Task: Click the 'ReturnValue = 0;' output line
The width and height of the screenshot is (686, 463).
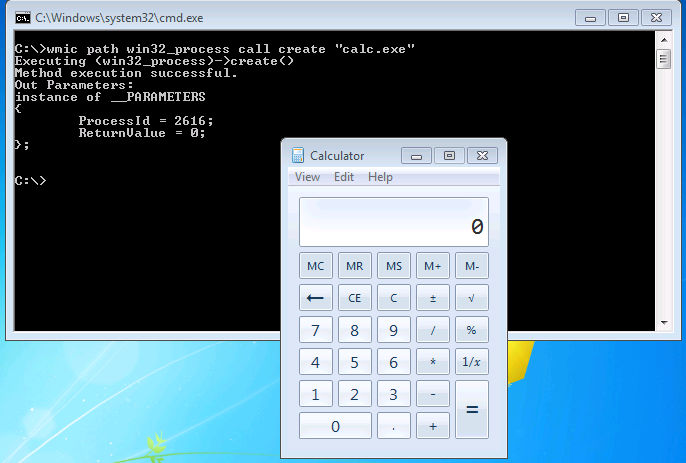Action: click(x=142, y=133)
